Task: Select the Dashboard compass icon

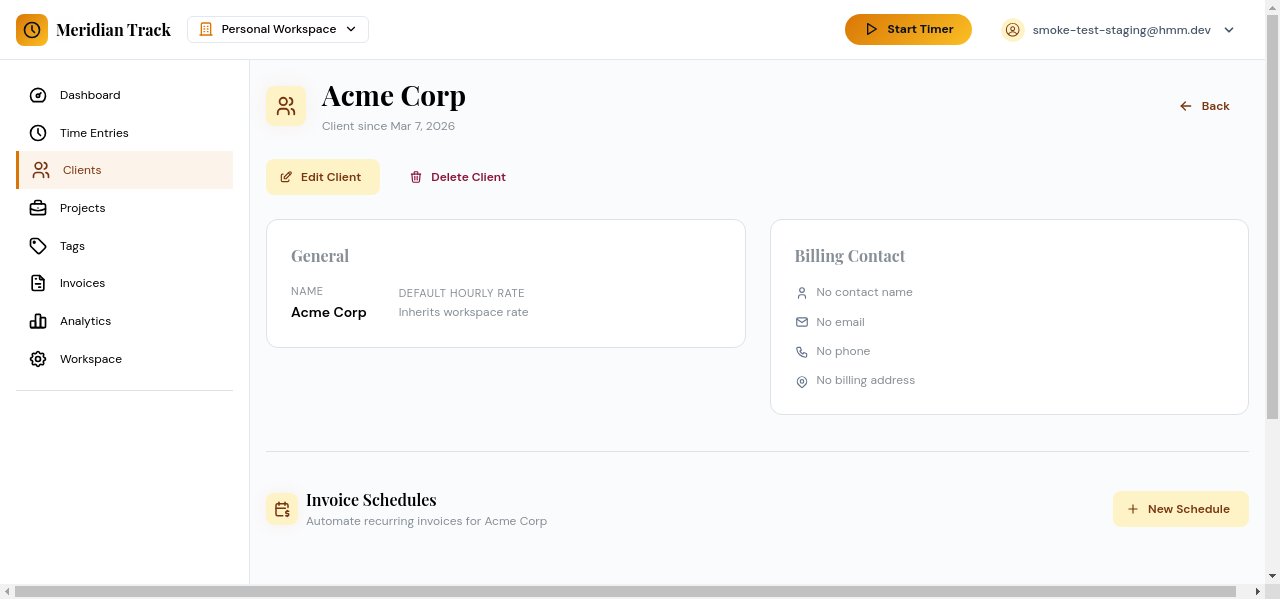Action: click(x=38, y=95)
